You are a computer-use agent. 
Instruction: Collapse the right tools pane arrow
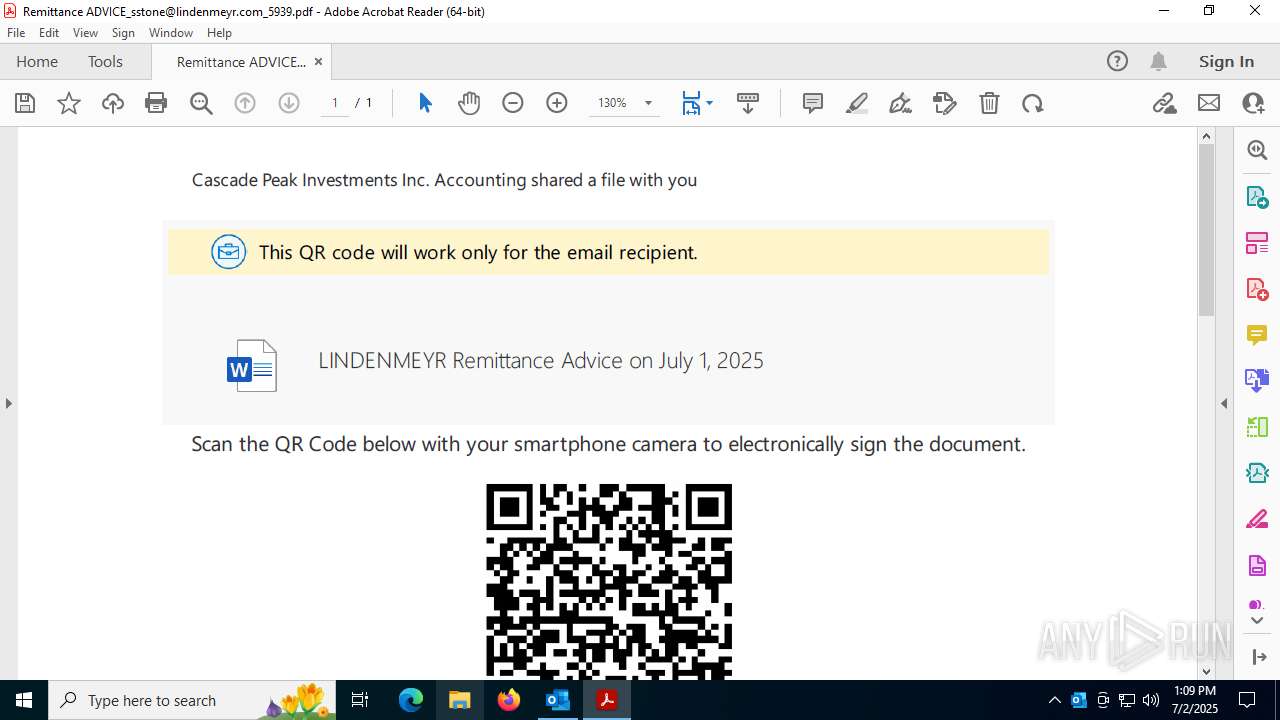coord(1224,403)
